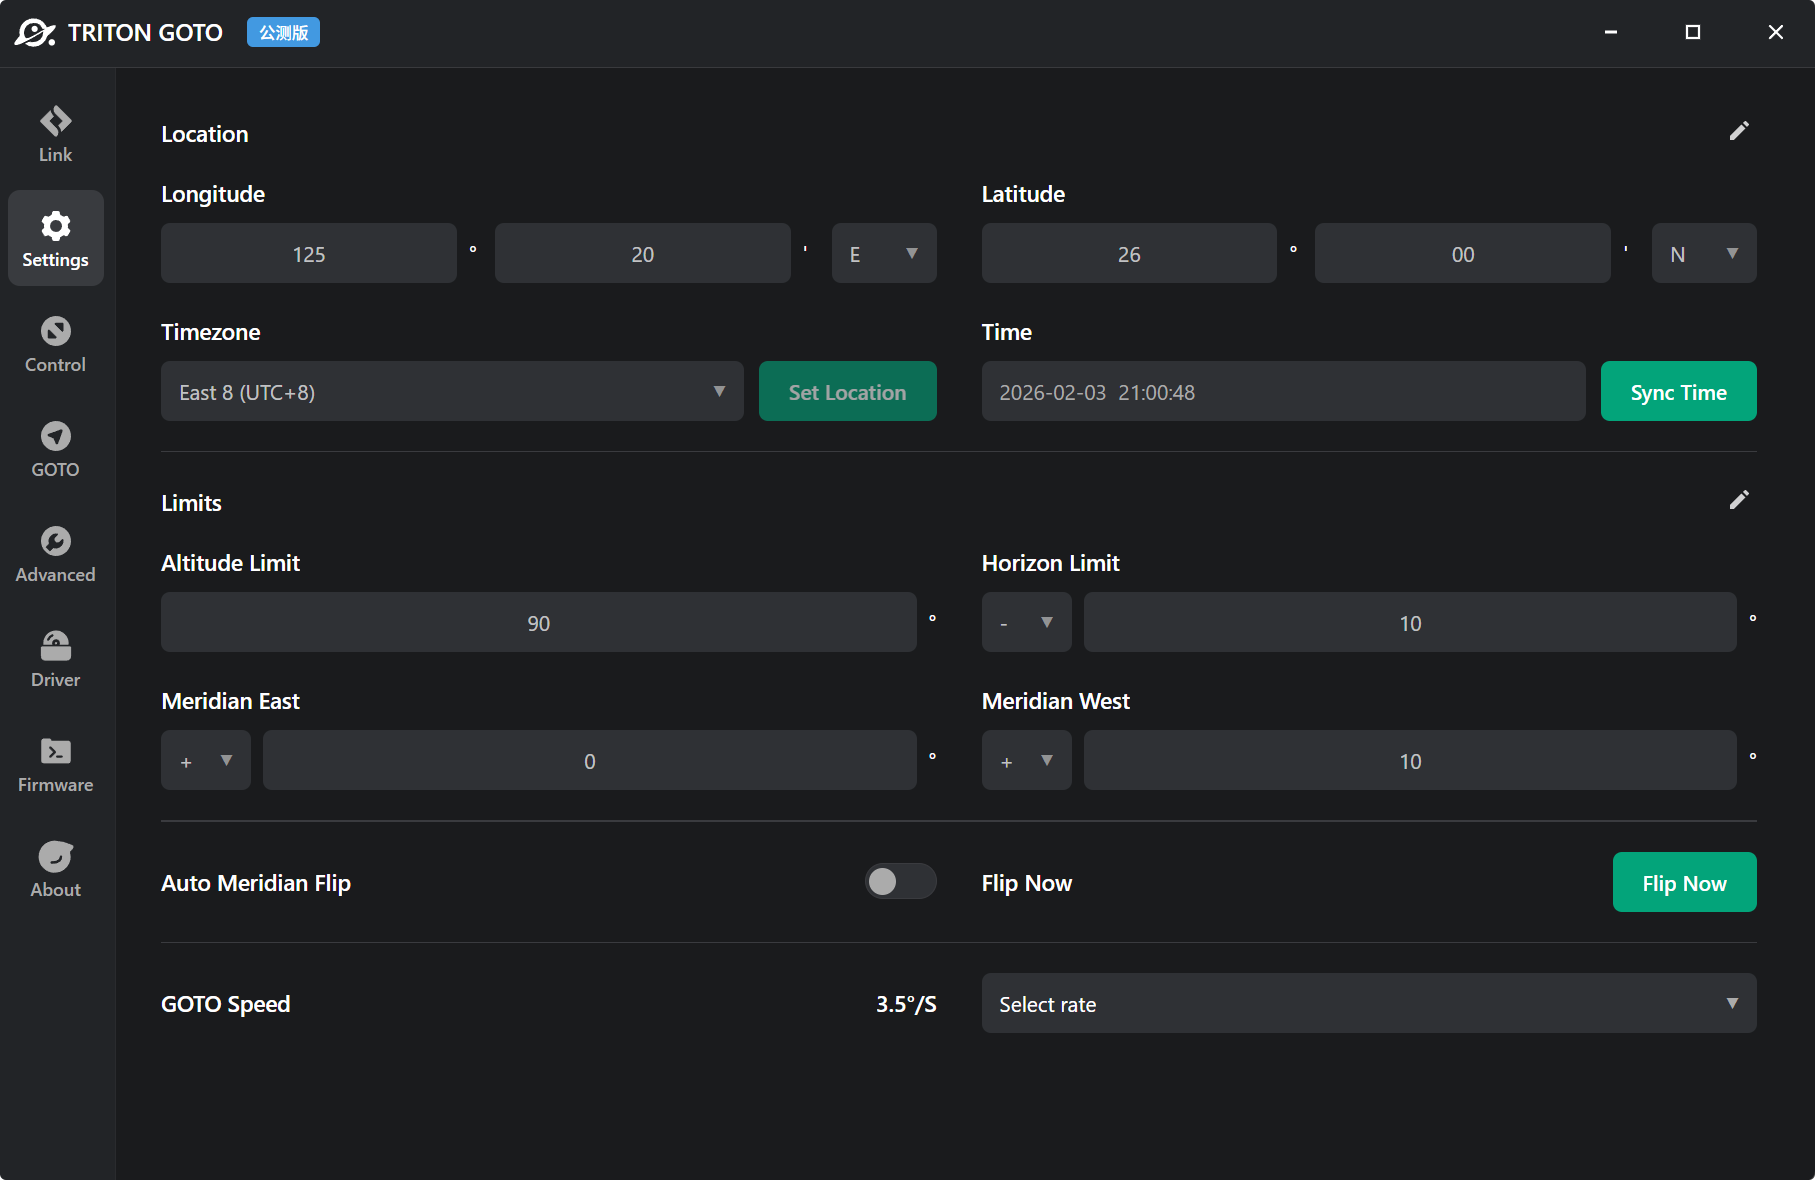The height and width of the screenshot is (1180, 1815).
Task: Expand the Timezone East 8 dropdown
Action: pyautogui.click(x=452, y=392)
